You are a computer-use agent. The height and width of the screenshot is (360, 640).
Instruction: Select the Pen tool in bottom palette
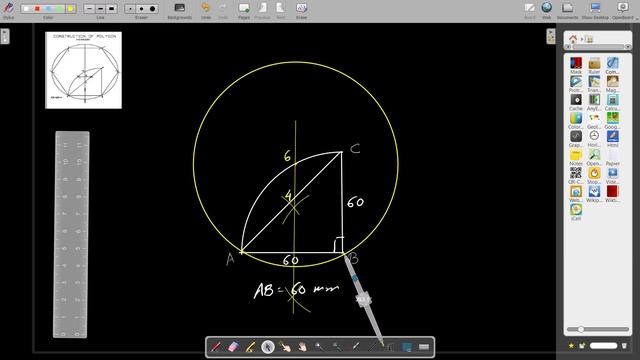pyautogui.click(x=216, y=347)
